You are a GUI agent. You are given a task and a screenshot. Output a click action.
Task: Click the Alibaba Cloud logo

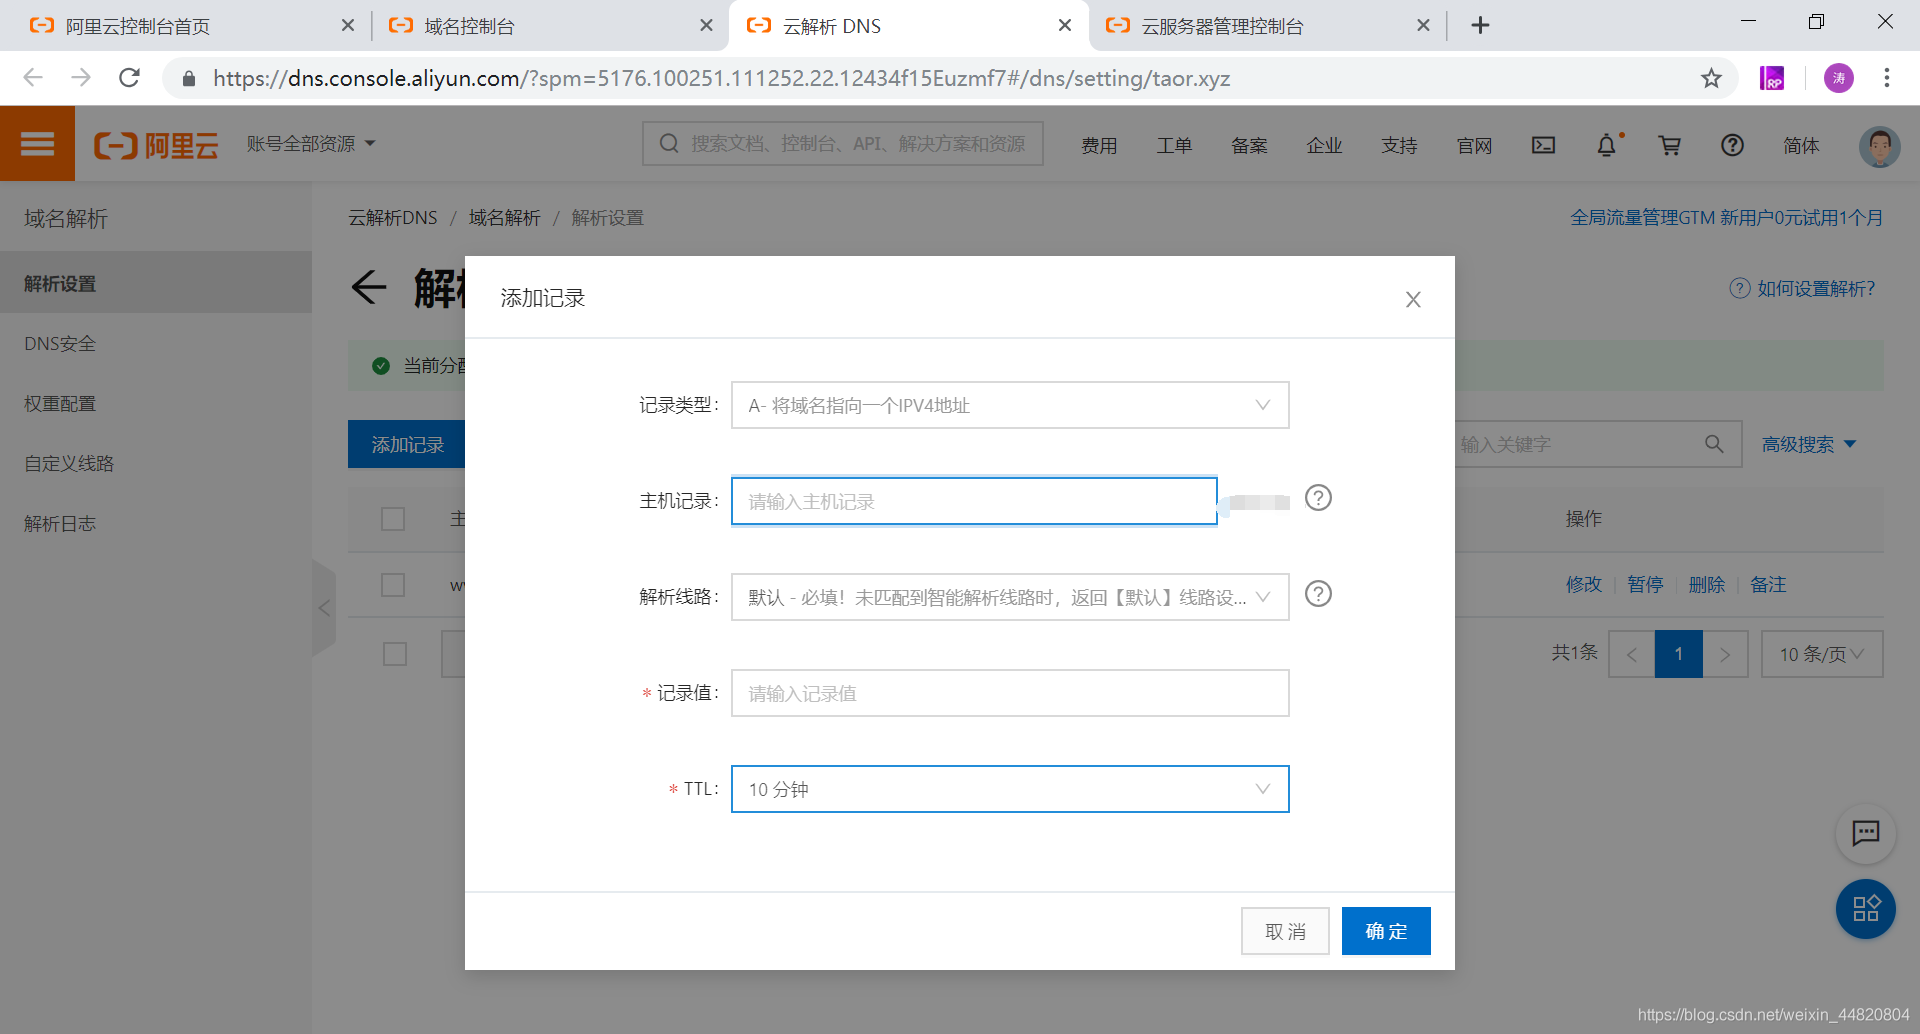click(156, 143)
